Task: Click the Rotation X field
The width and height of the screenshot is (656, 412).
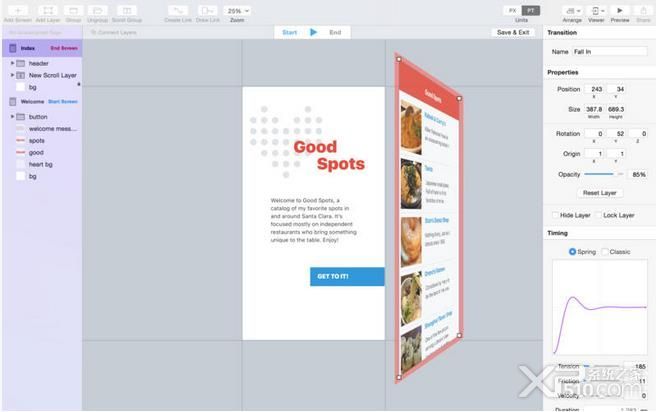Action: pyautogui.click(x=594, y=133)
